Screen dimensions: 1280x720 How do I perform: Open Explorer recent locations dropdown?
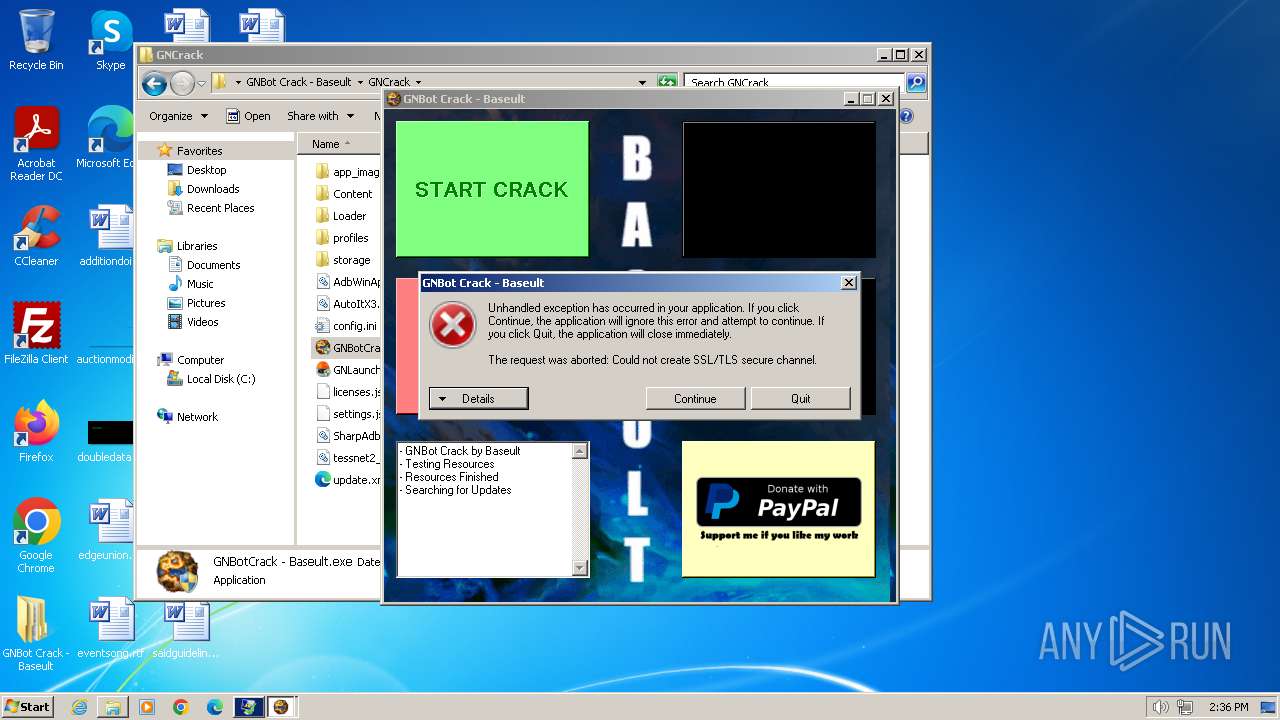click(x=201, y=83)
